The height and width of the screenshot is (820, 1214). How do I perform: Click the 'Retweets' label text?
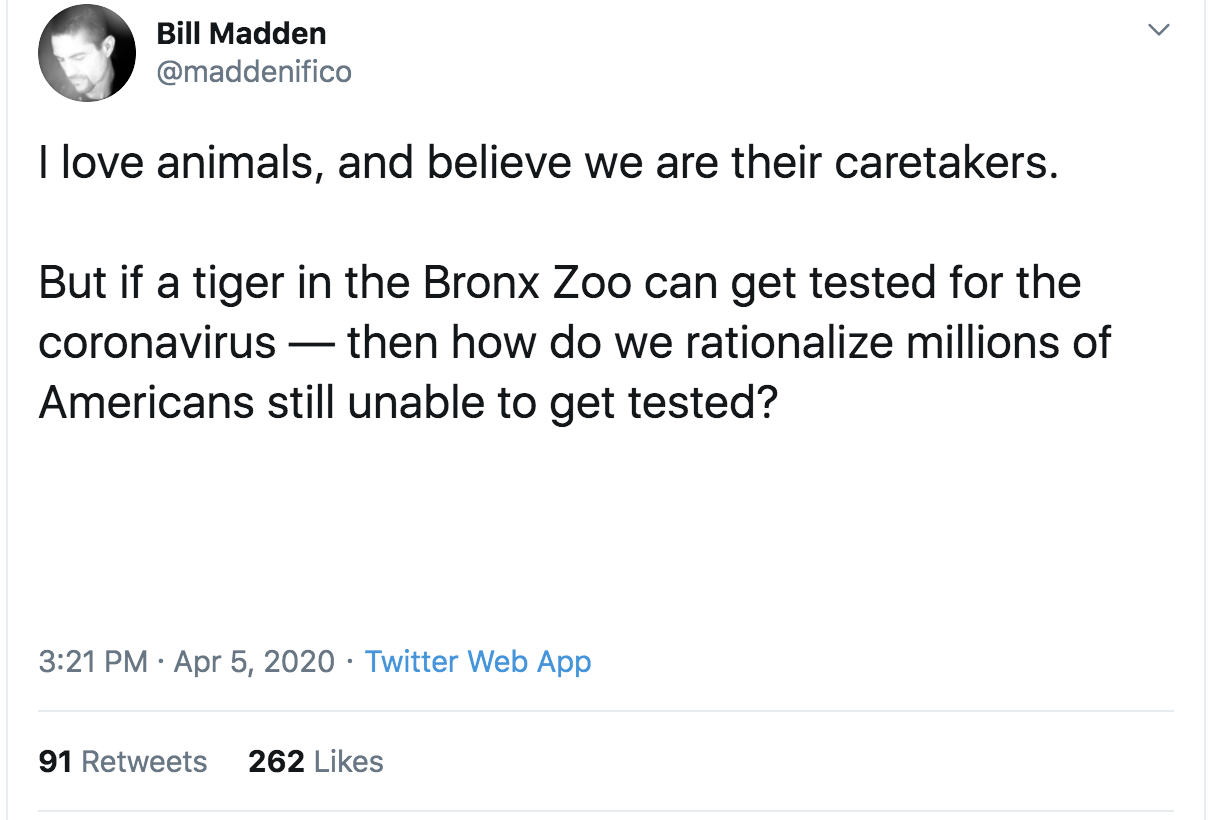(x=144, y=761)
